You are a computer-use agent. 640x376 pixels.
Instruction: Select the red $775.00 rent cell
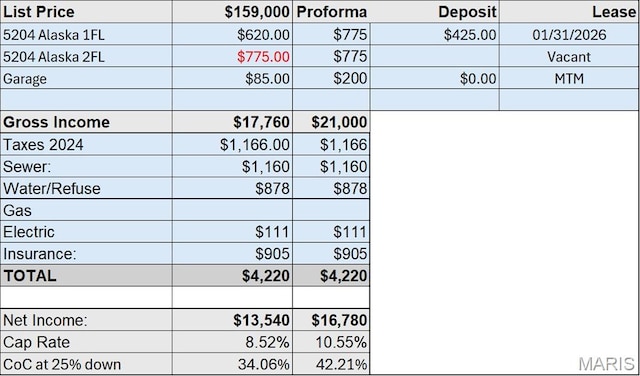pyautogui.click(x=232, y=56)
